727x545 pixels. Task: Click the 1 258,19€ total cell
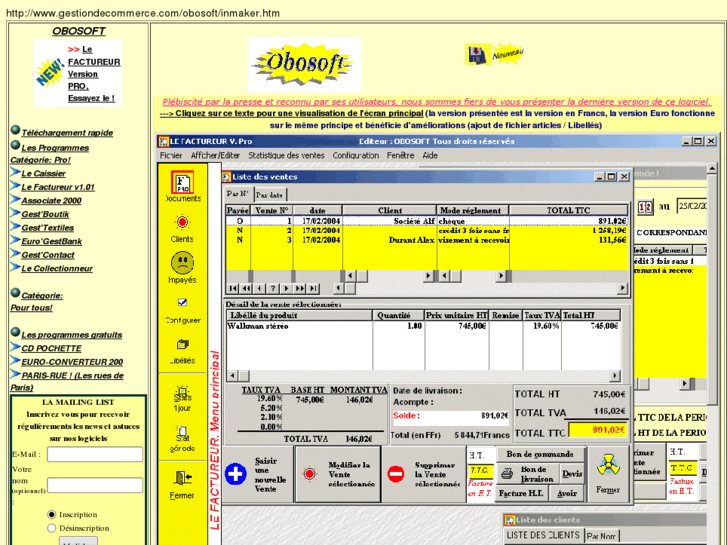[x=568, y=231]
